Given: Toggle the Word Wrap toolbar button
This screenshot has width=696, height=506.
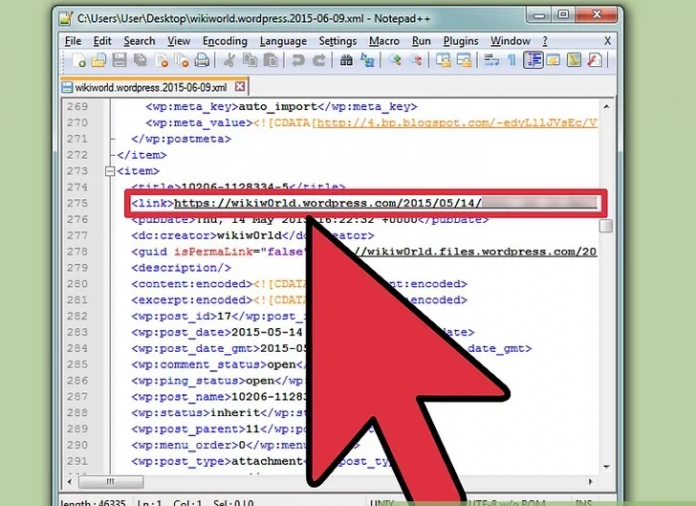Looking at the screenshot, I should pos(491,62).
